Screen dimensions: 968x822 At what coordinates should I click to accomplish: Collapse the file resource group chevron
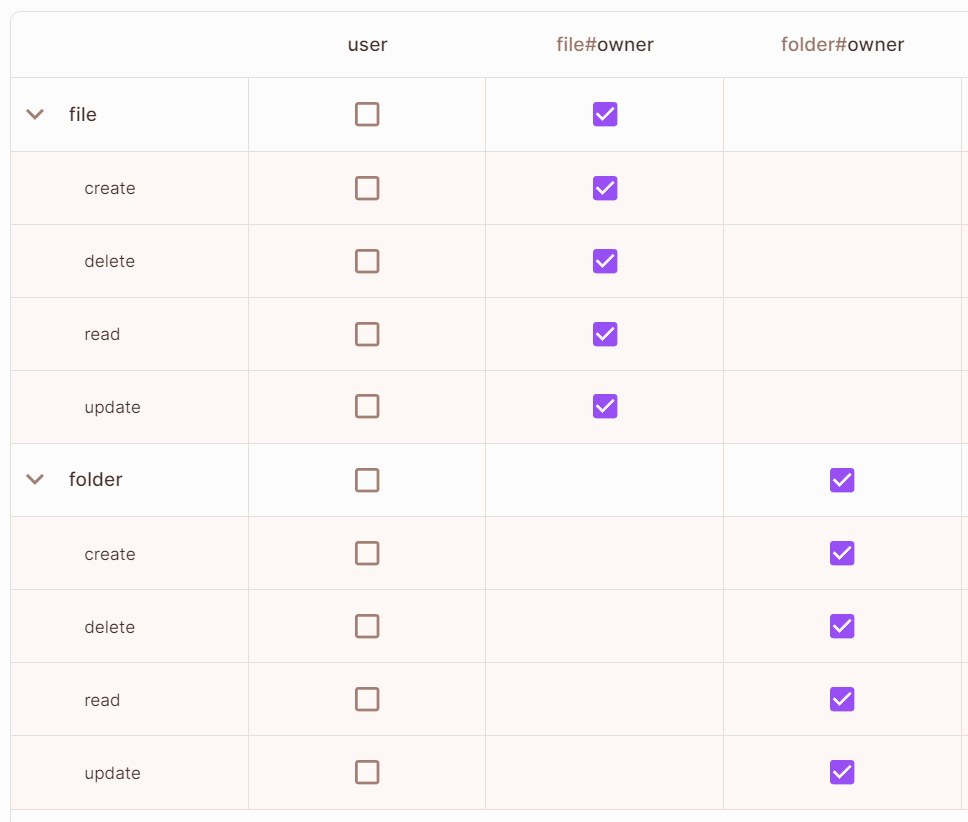[x=35, y=114]
